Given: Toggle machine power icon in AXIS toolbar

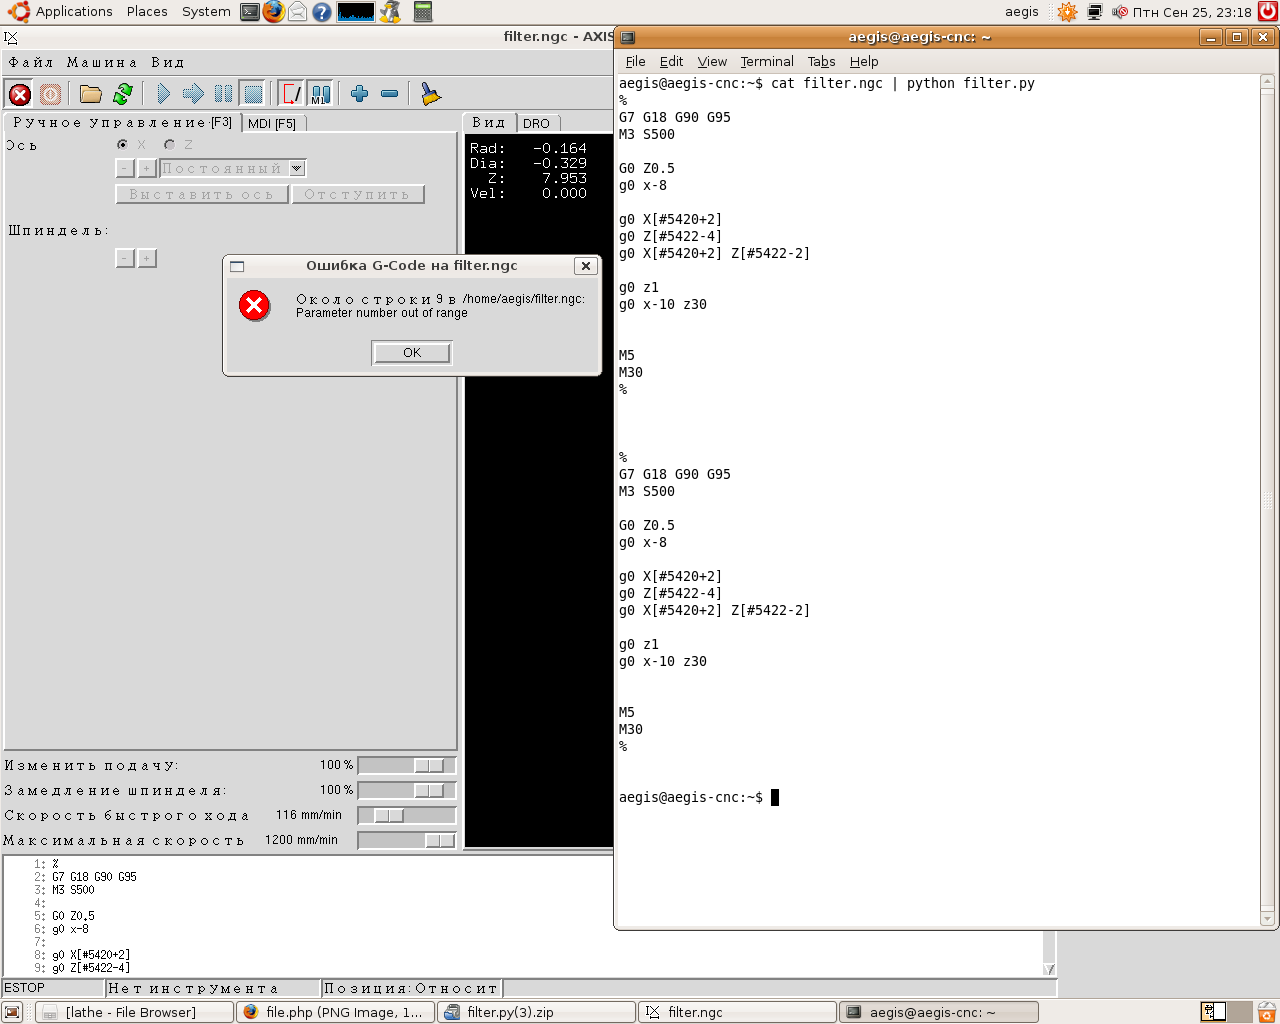Looking at the screenshot, I should [50, 94].
